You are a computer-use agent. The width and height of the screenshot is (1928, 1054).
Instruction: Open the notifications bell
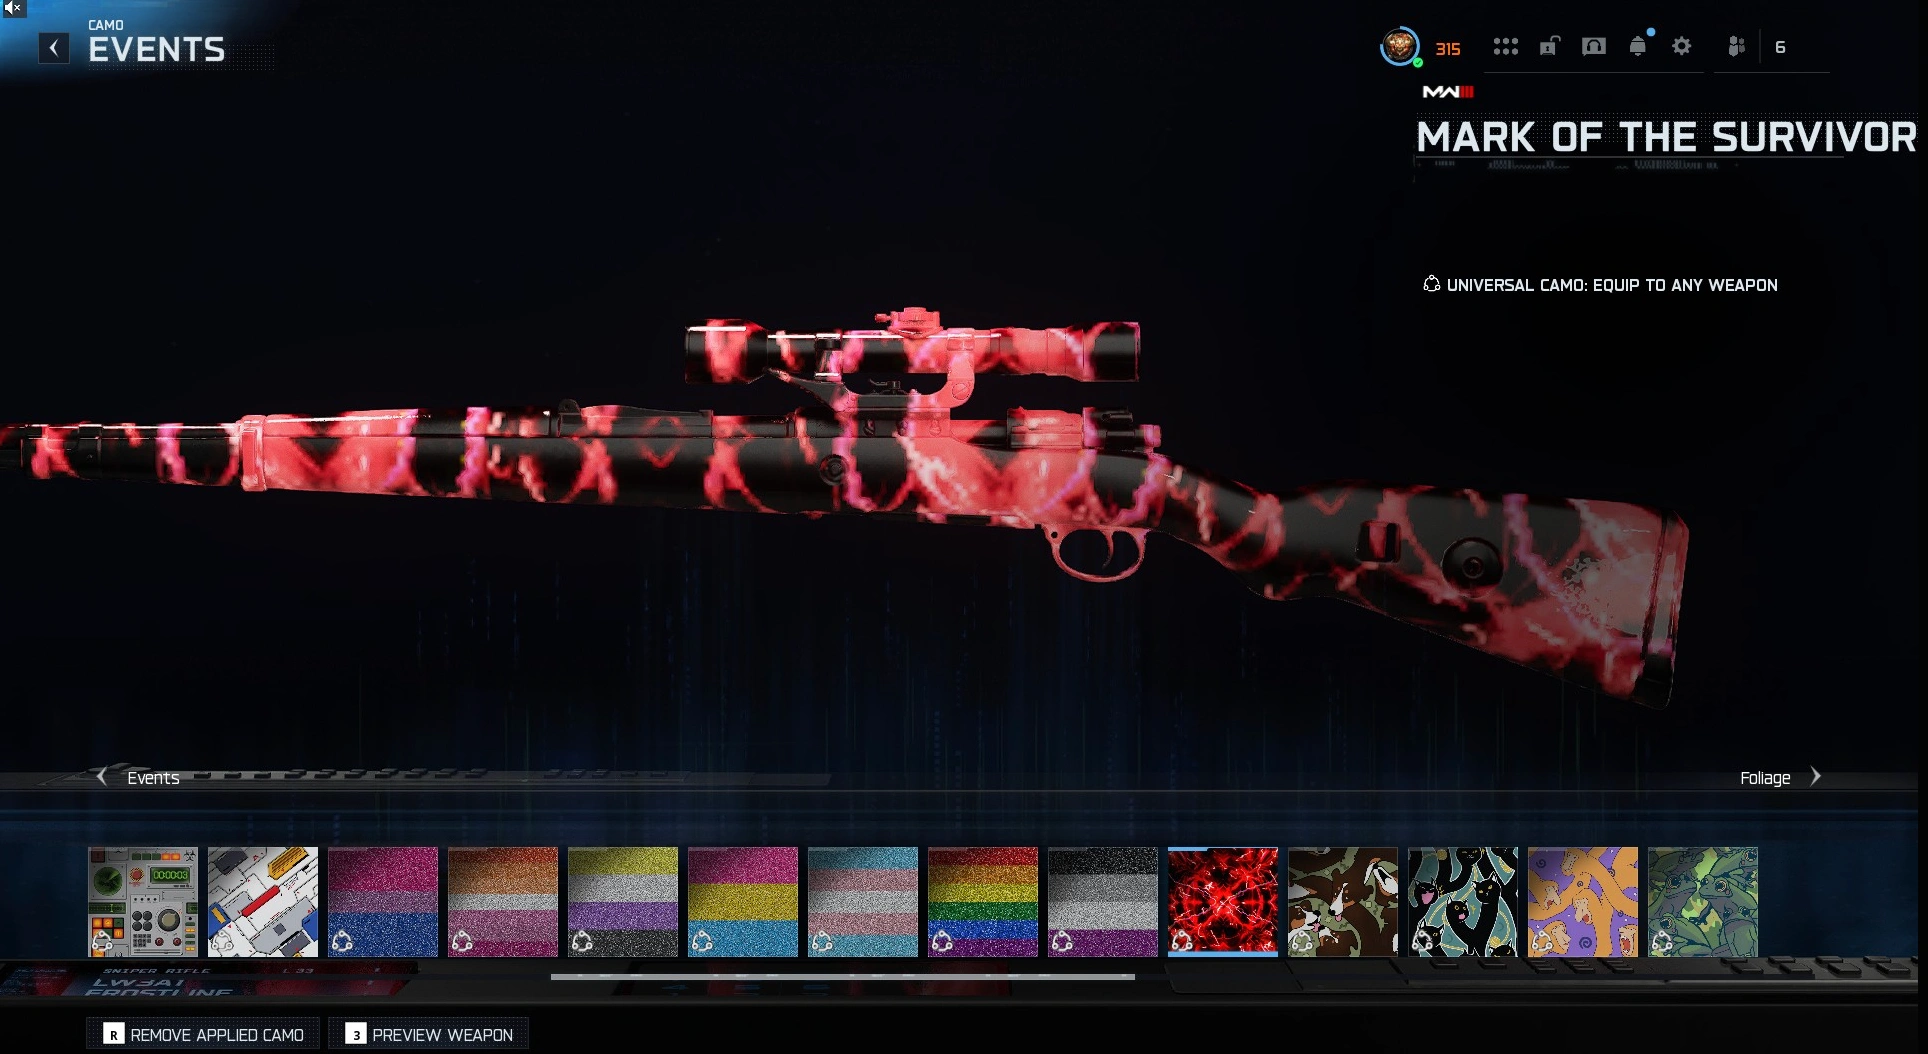tap(1638, 46)
